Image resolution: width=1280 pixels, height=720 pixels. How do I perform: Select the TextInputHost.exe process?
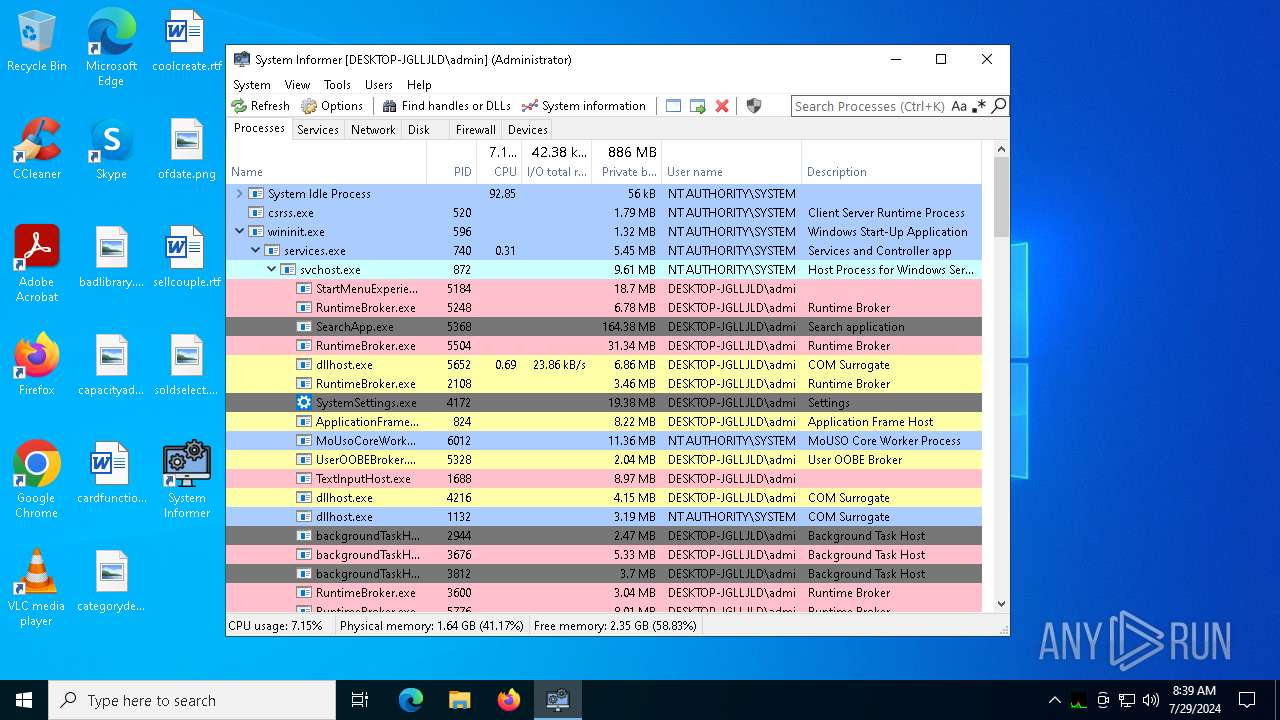604,479
